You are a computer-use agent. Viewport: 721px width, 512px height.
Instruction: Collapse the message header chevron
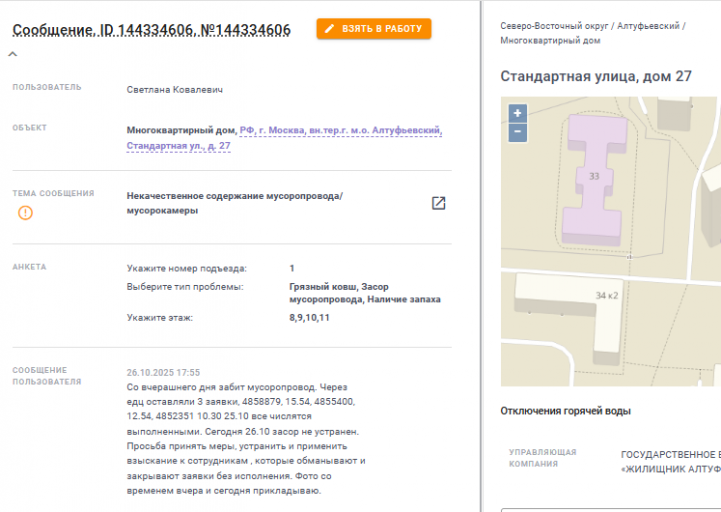pos(13,54)
